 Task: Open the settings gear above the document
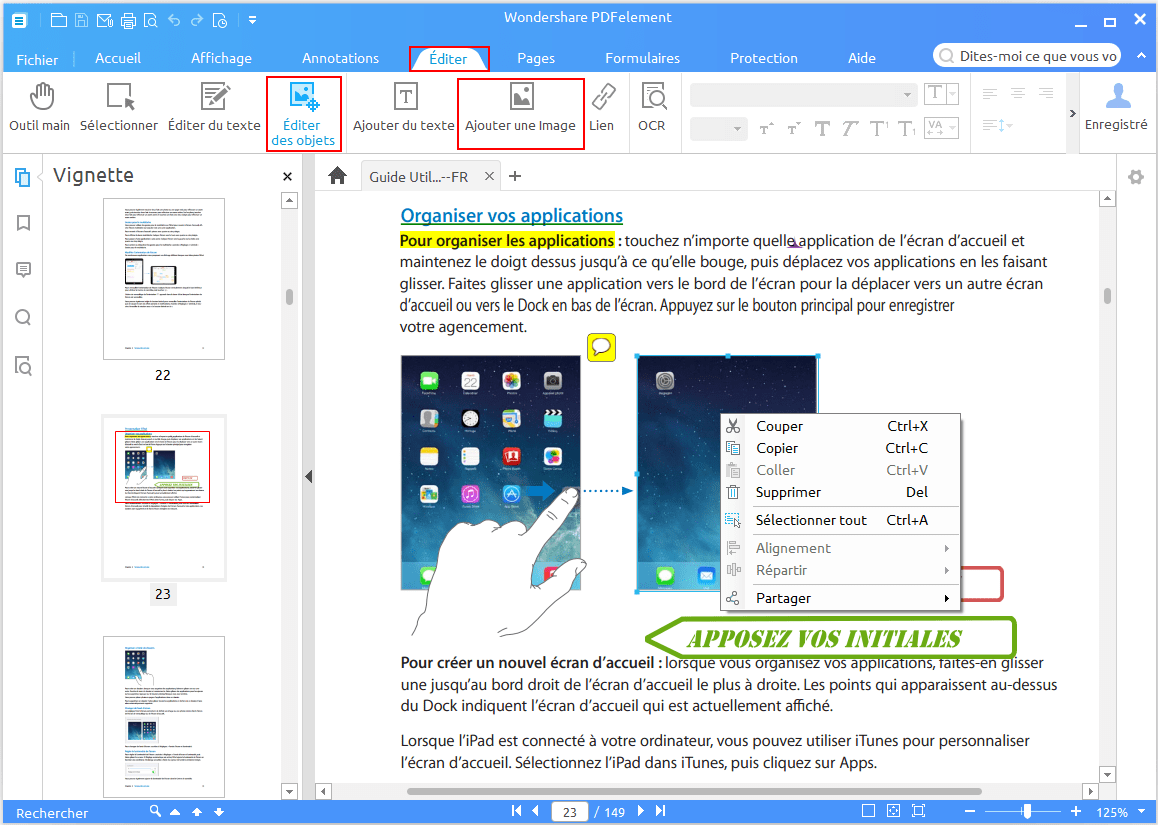point(1135,176)
